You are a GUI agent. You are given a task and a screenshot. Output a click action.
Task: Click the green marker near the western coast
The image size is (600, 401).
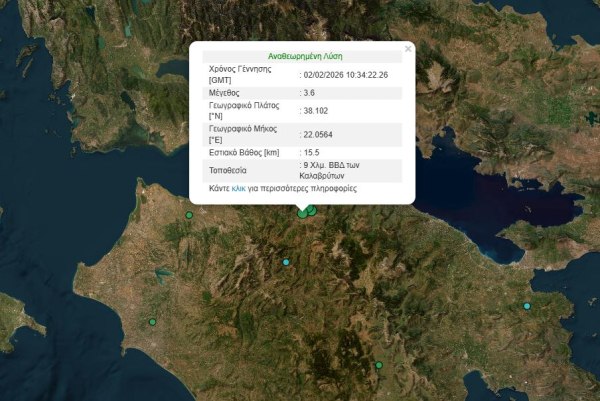click(x=152, y=321)
